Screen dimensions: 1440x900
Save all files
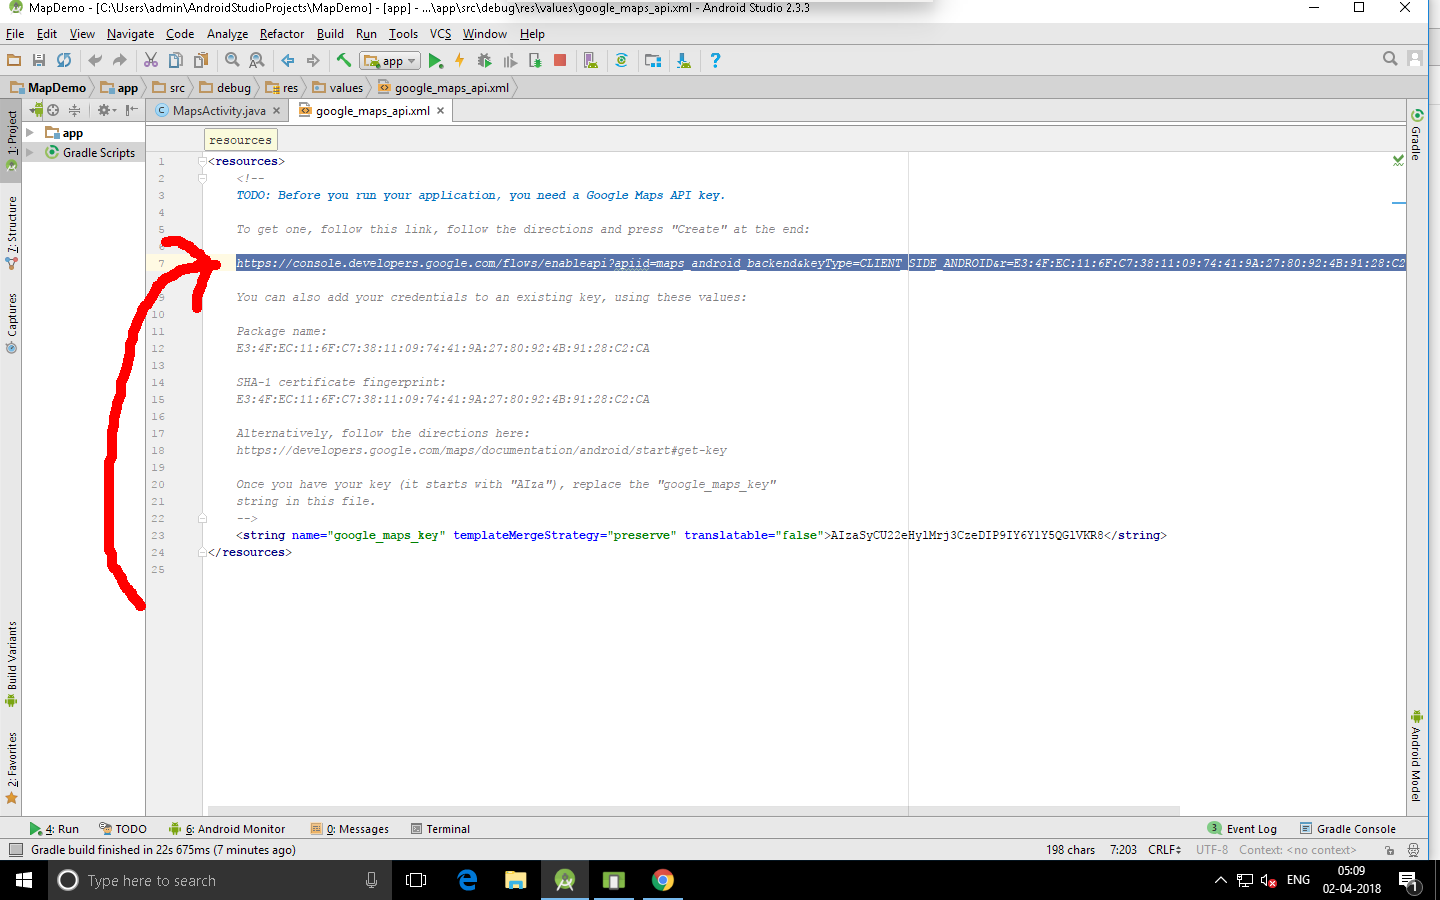click(x=39, y=60)
